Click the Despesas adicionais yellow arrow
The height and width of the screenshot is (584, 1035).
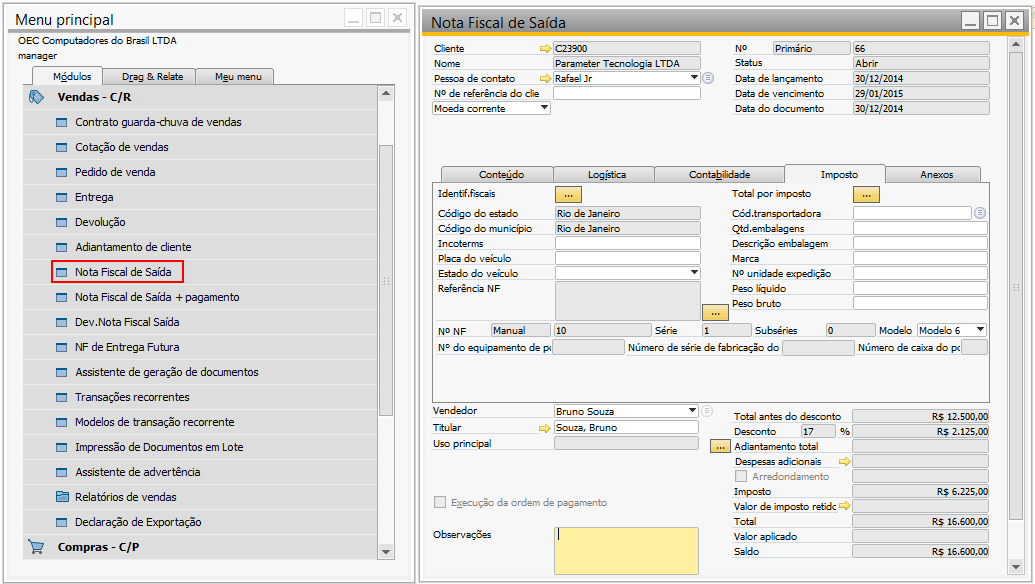pos(844,462)
